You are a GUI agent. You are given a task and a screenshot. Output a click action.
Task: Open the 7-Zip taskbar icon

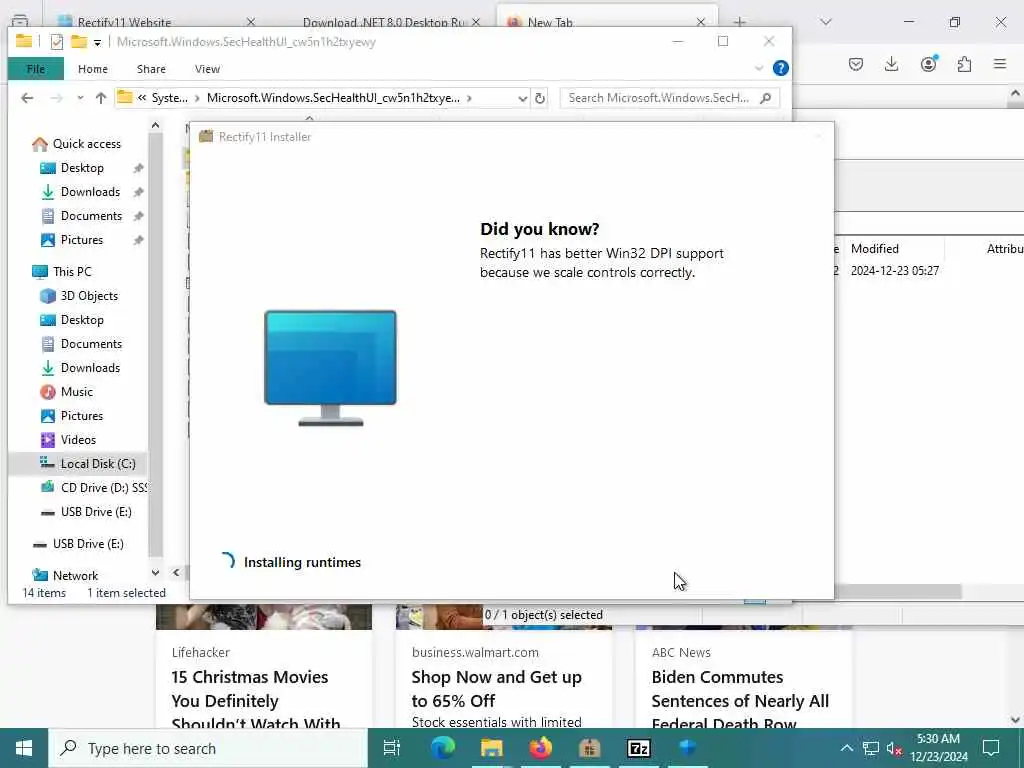coord(639,748)
